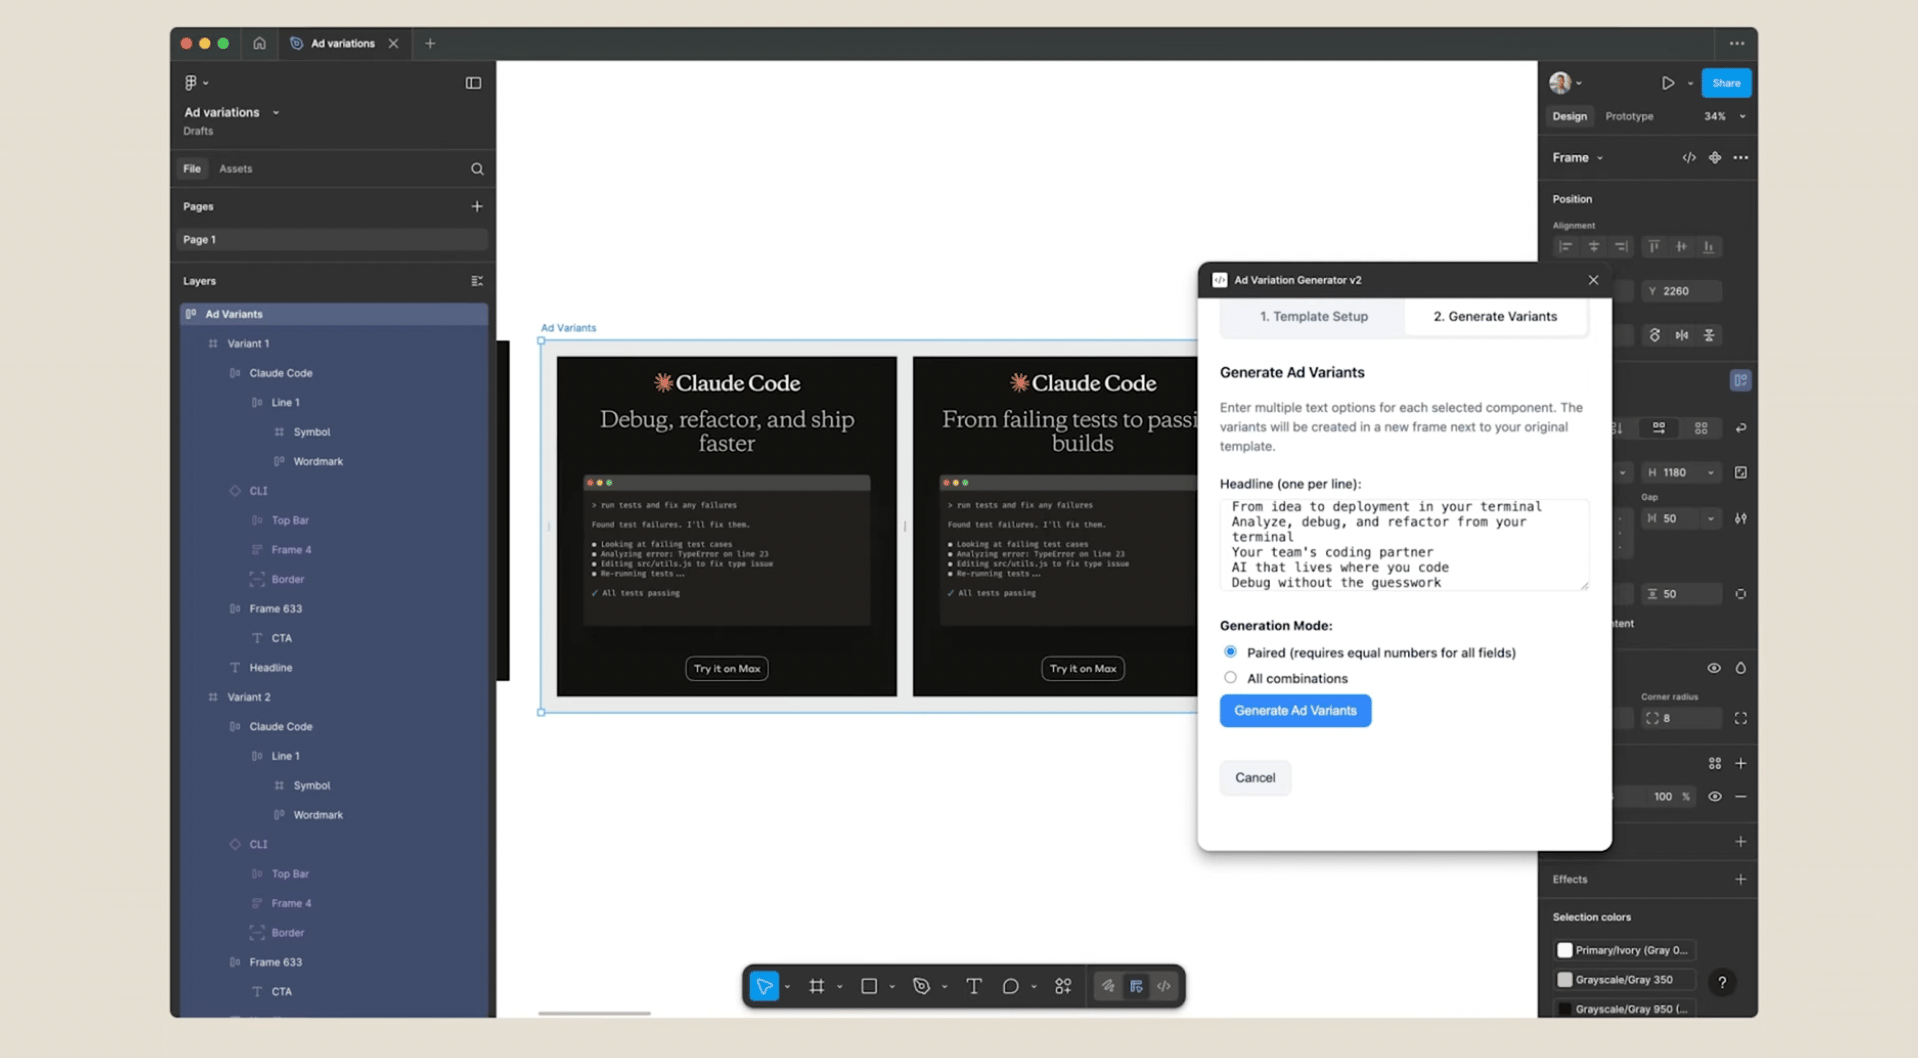
Task: Flip horizontal in the Position section
Action: click(x=1682, y=335)
